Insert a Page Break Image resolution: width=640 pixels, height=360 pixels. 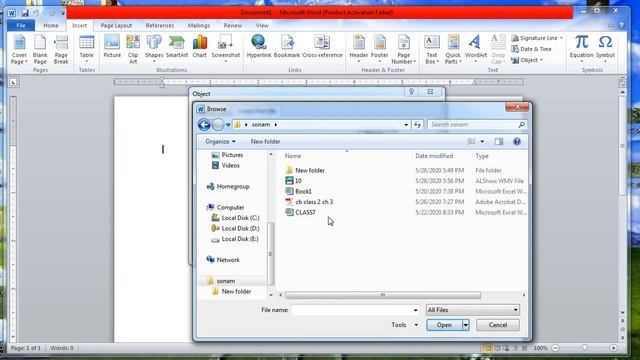coord(61,49)
